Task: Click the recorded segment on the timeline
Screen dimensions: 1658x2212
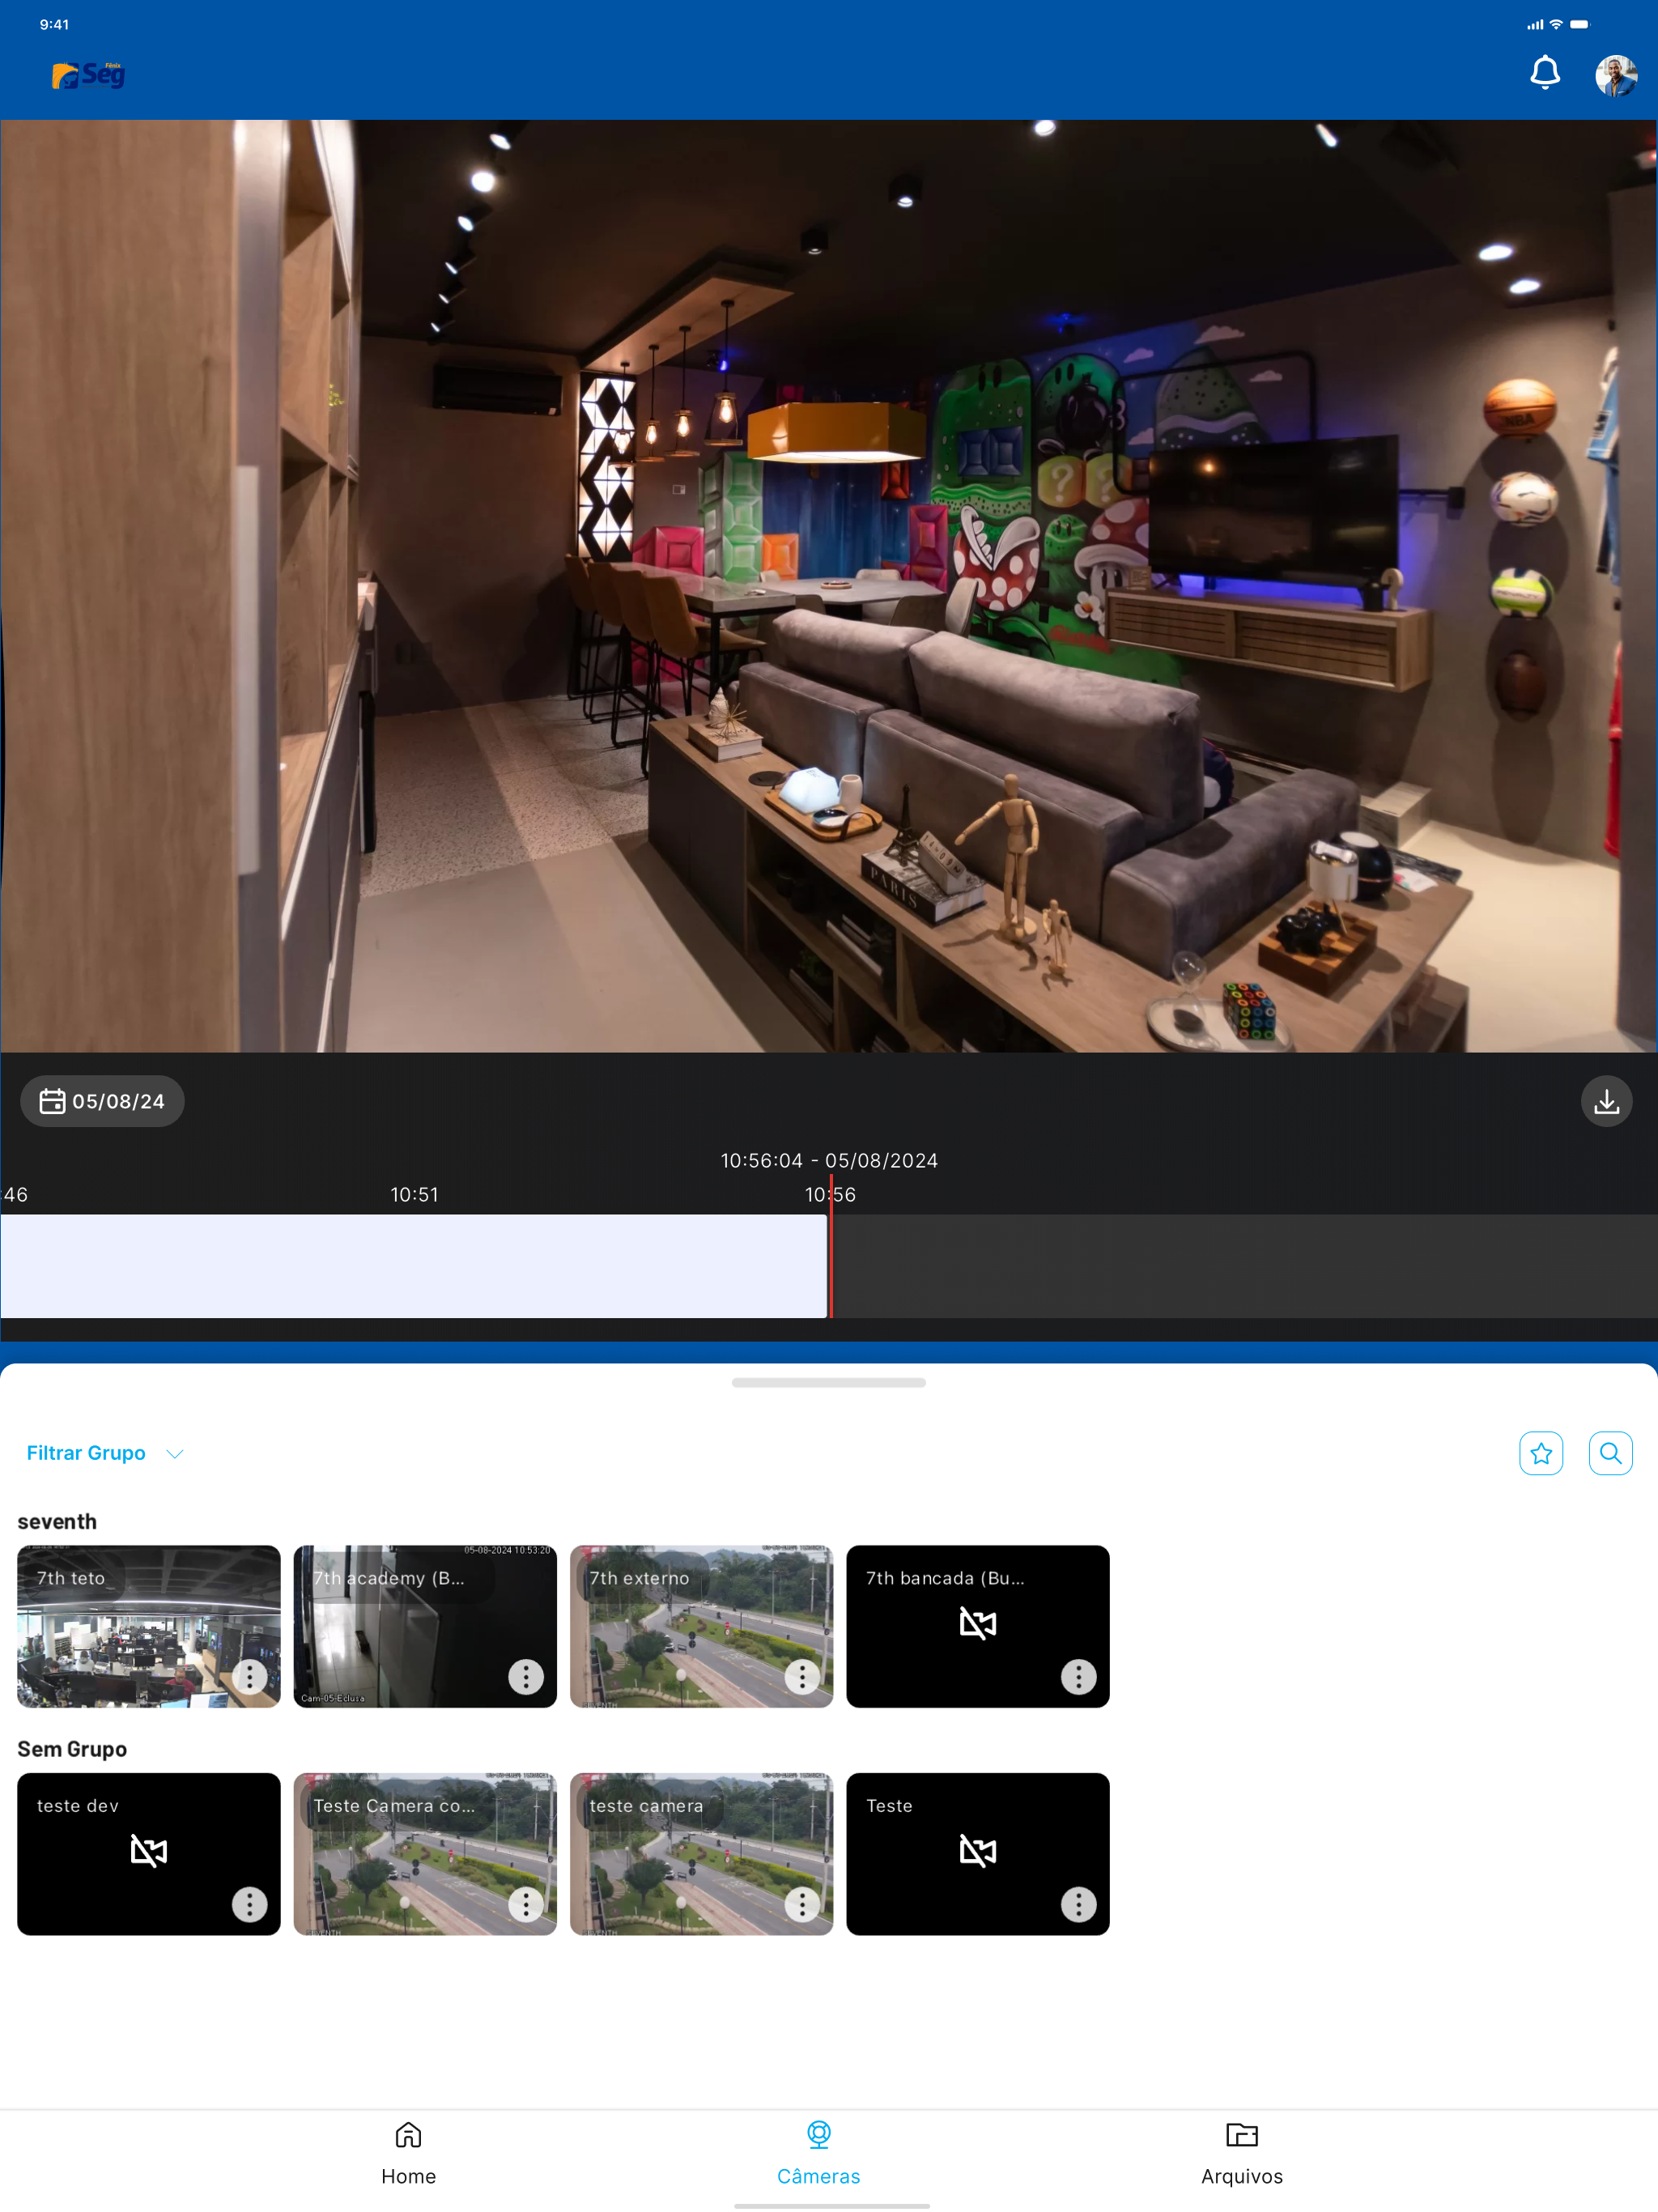Action: coord(414,1266)
